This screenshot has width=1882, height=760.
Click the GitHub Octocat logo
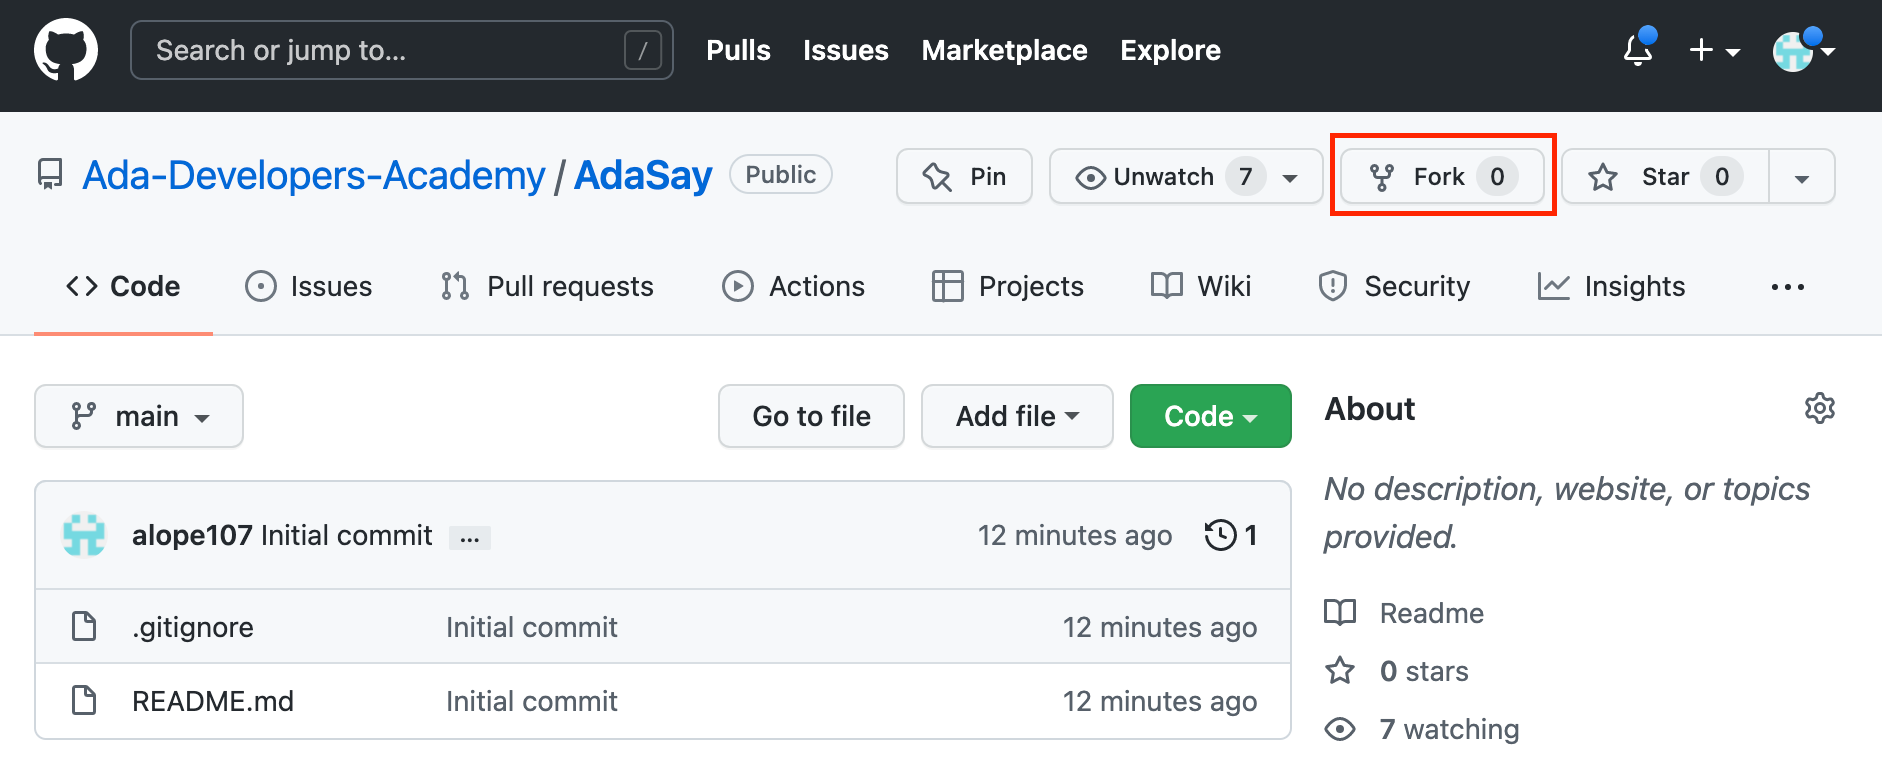click(x=66, y=50)
